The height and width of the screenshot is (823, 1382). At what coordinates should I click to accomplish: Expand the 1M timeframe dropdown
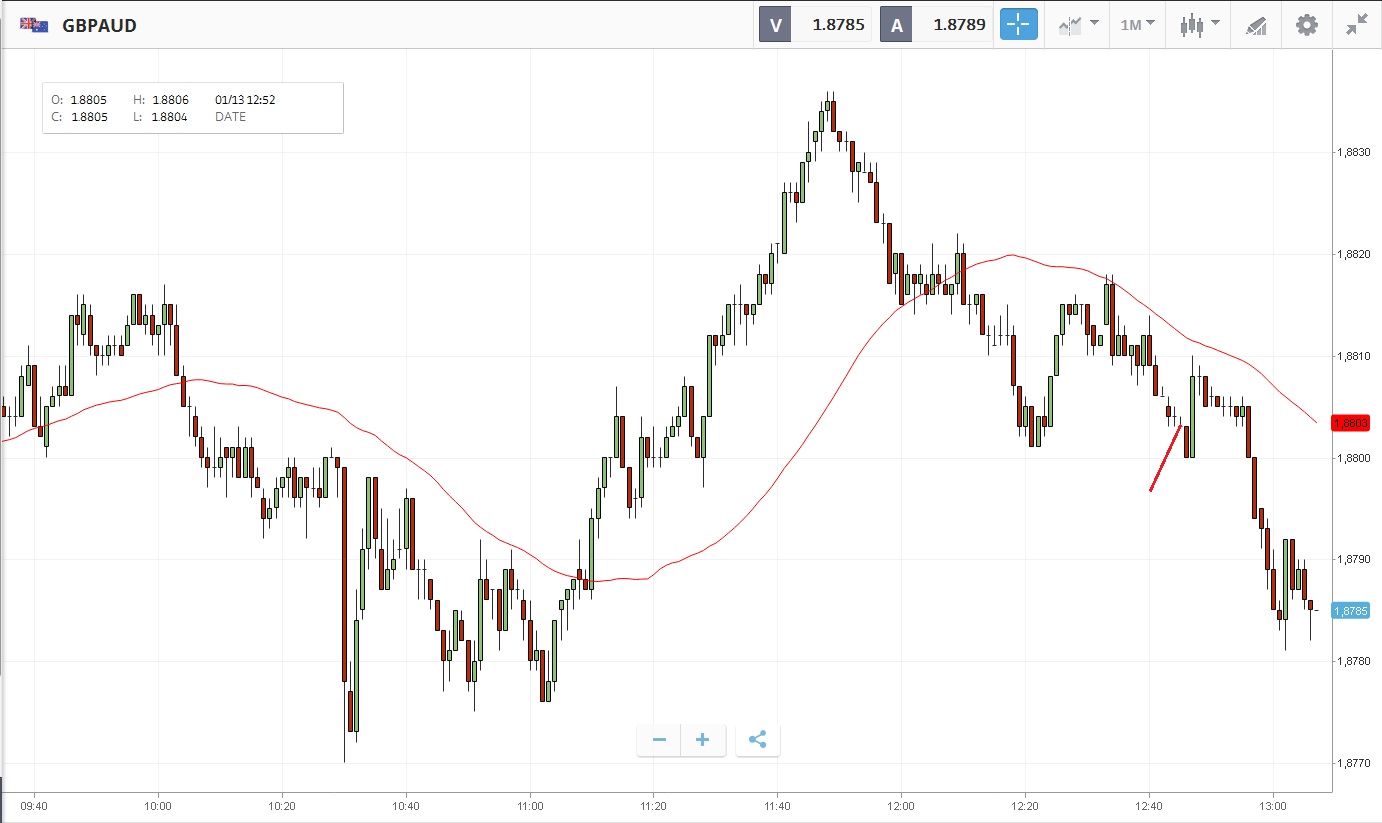1137,25
